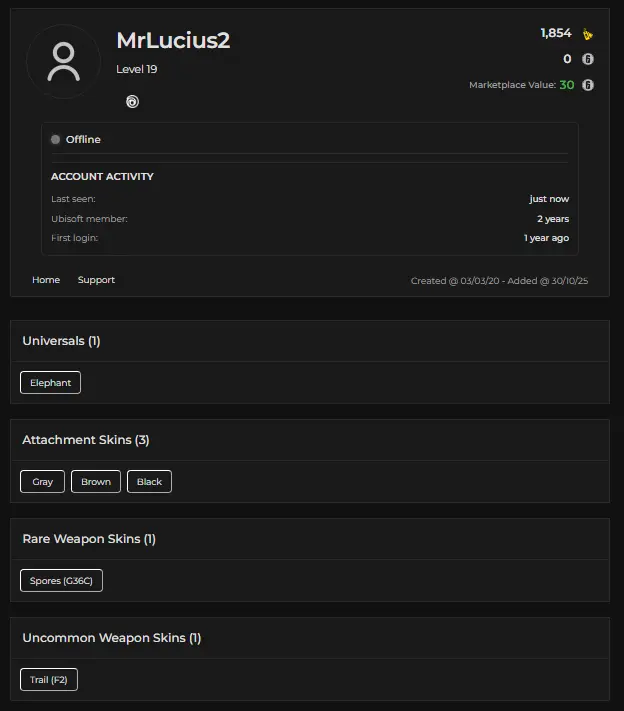Open the Support tab
The width and height of the screenshot is (624, 711).
(96, 280)
